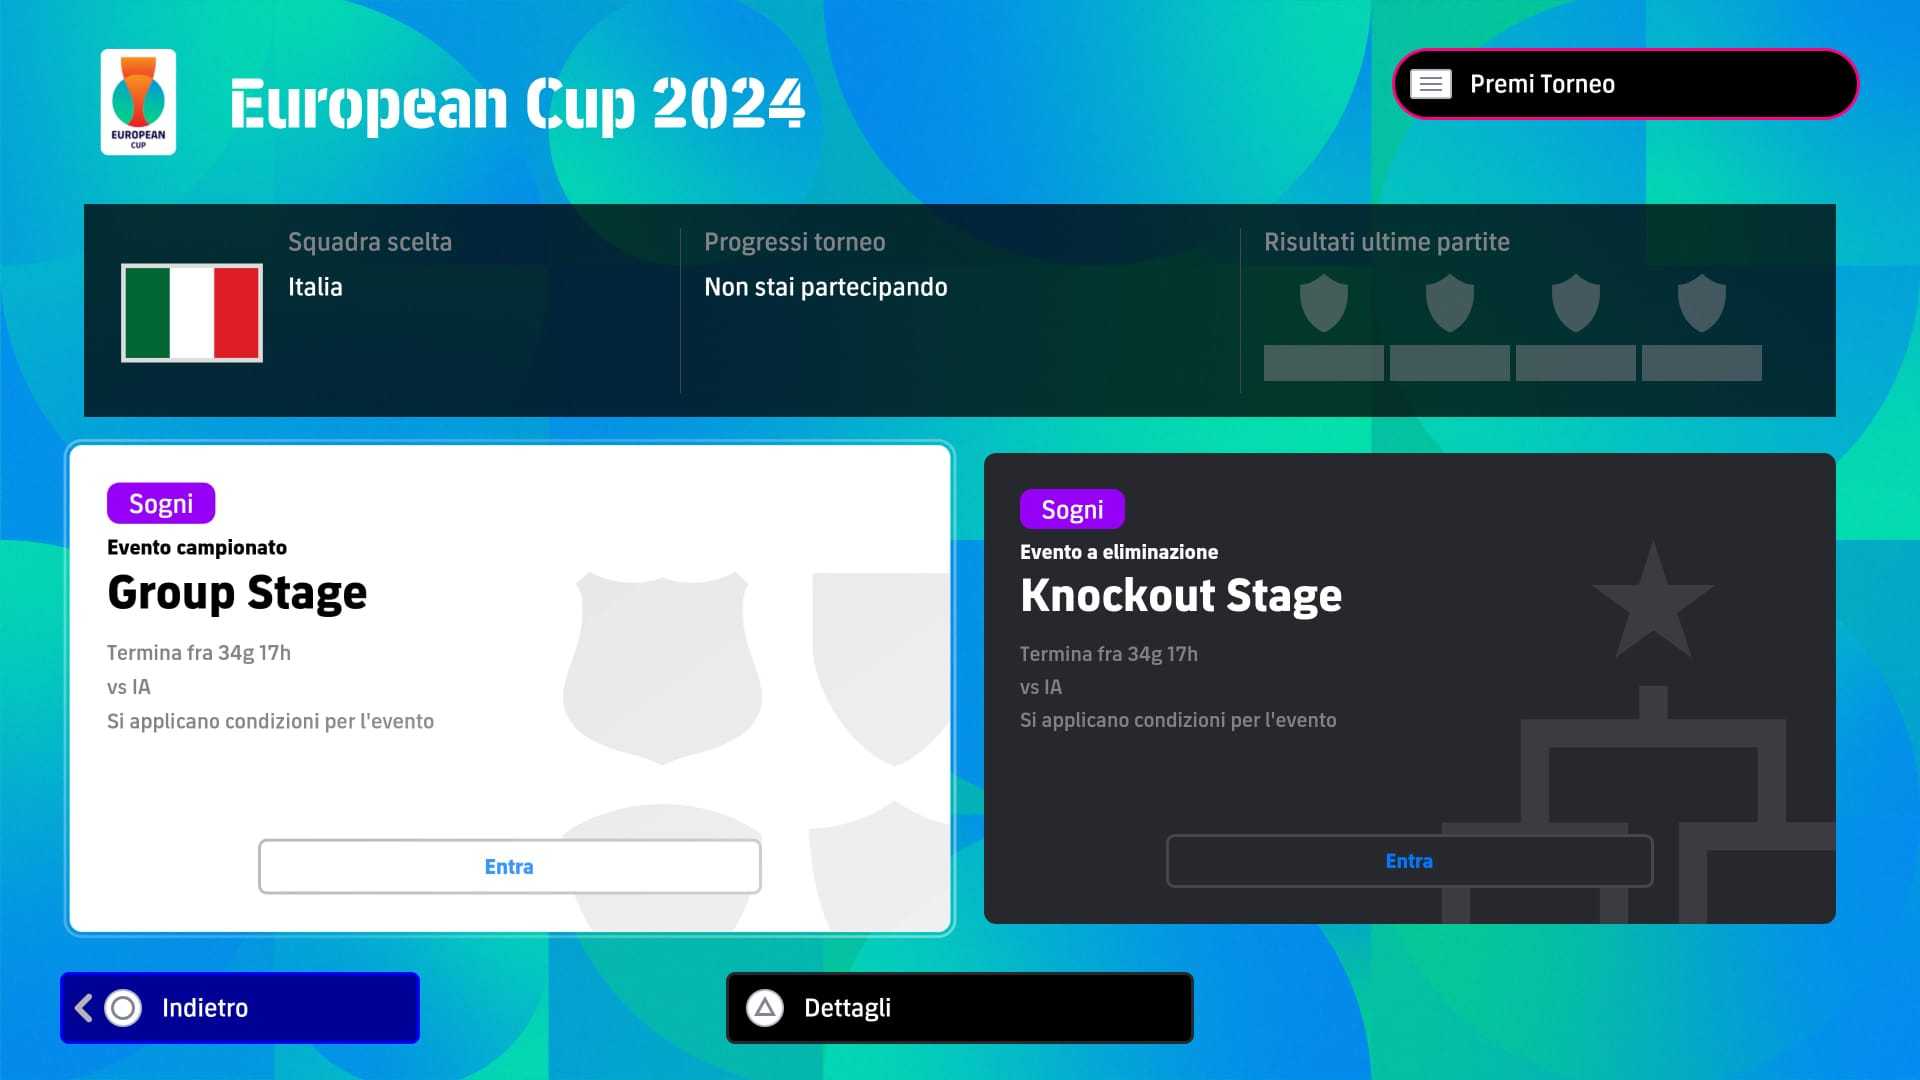The height and width of the screenshot is (1080, 1920).
Task: Go back with the Indietro button
Action: tap(240, 1008)
